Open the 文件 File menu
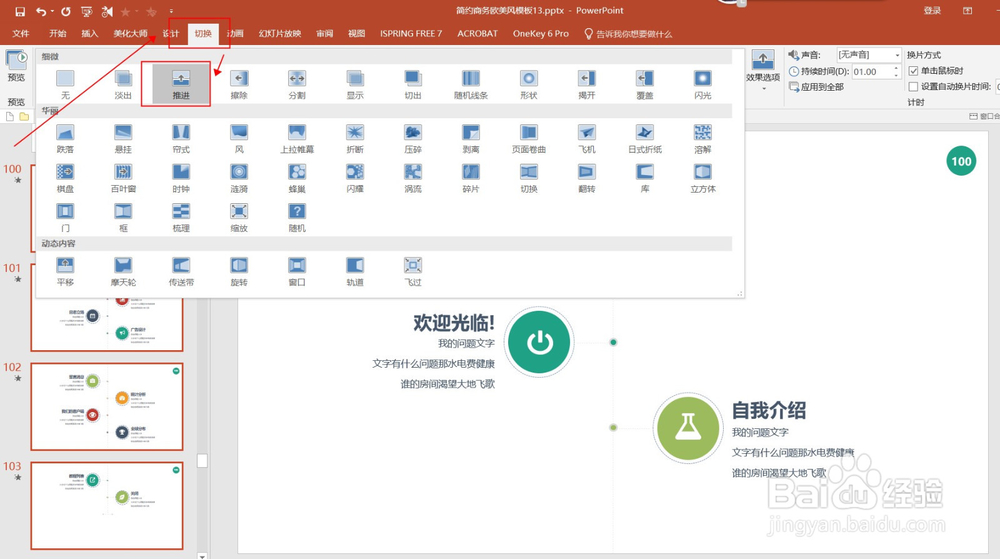 coord(20,34)
